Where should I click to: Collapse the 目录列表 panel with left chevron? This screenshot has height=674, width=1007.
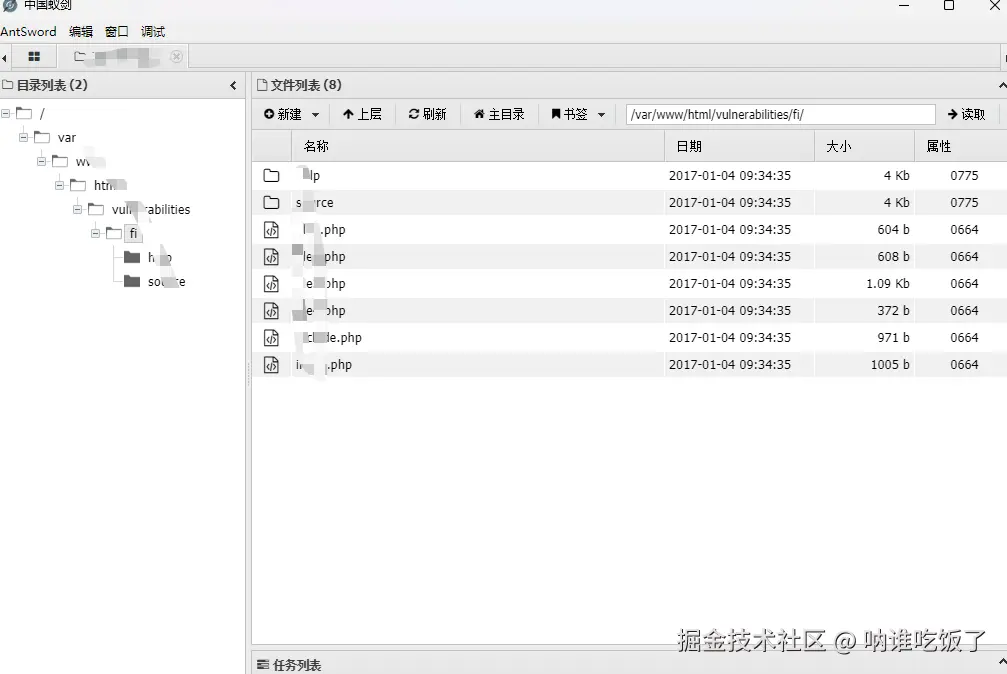(x=233, y=85)
